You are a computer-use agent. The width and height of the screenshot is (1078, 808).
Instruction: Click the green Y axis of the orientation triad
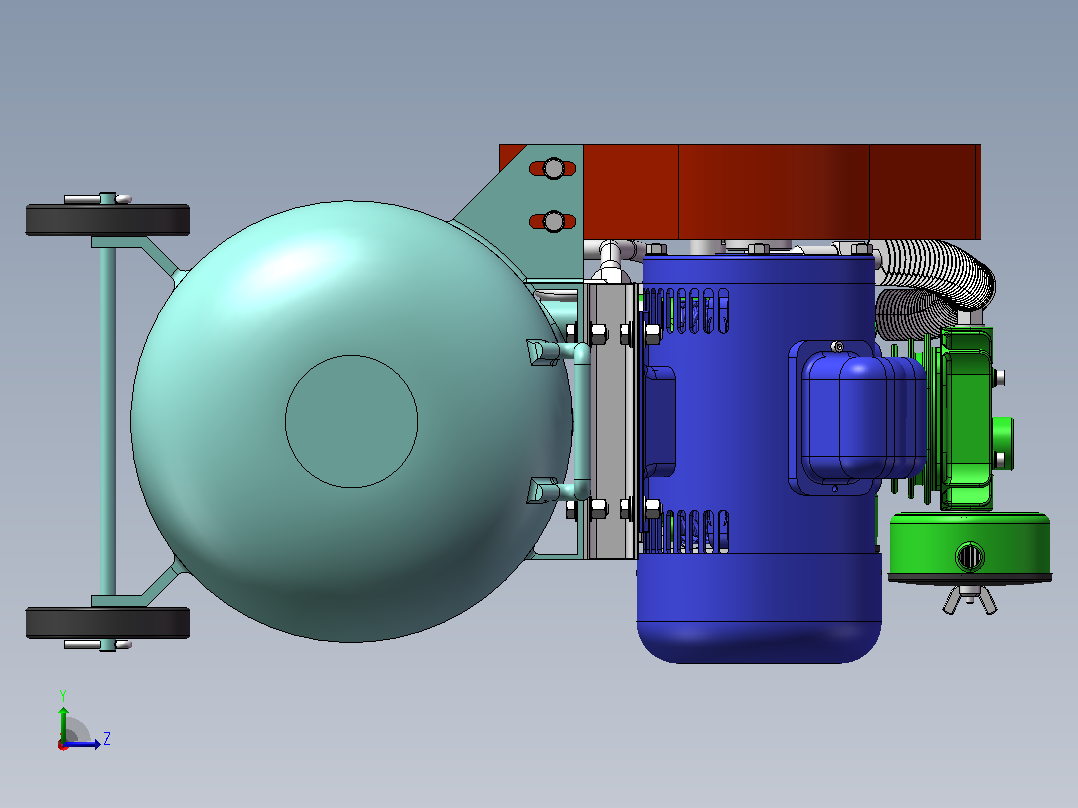63,723
